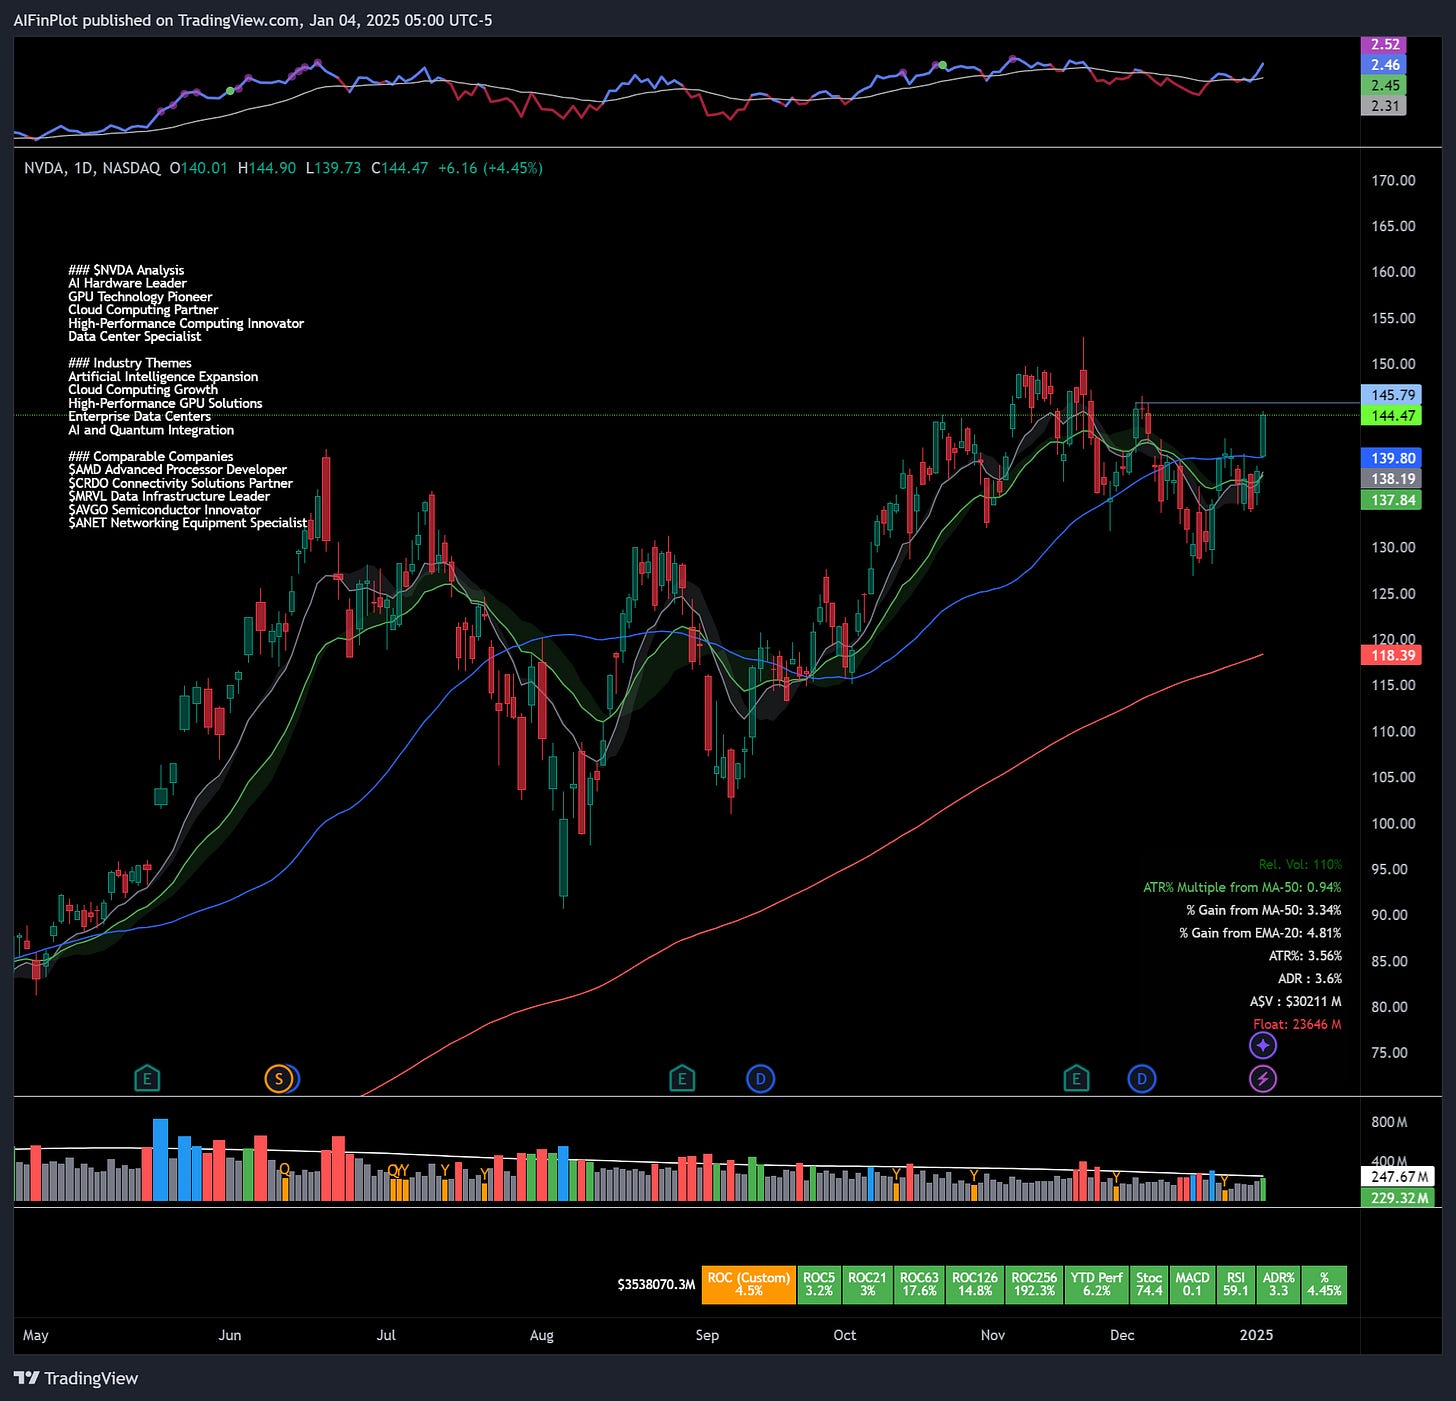Image resolution: width=1456 pixels, height=1401 pixels.
Task: Click the ### Industry Themes heading
Action: point(130,363)
